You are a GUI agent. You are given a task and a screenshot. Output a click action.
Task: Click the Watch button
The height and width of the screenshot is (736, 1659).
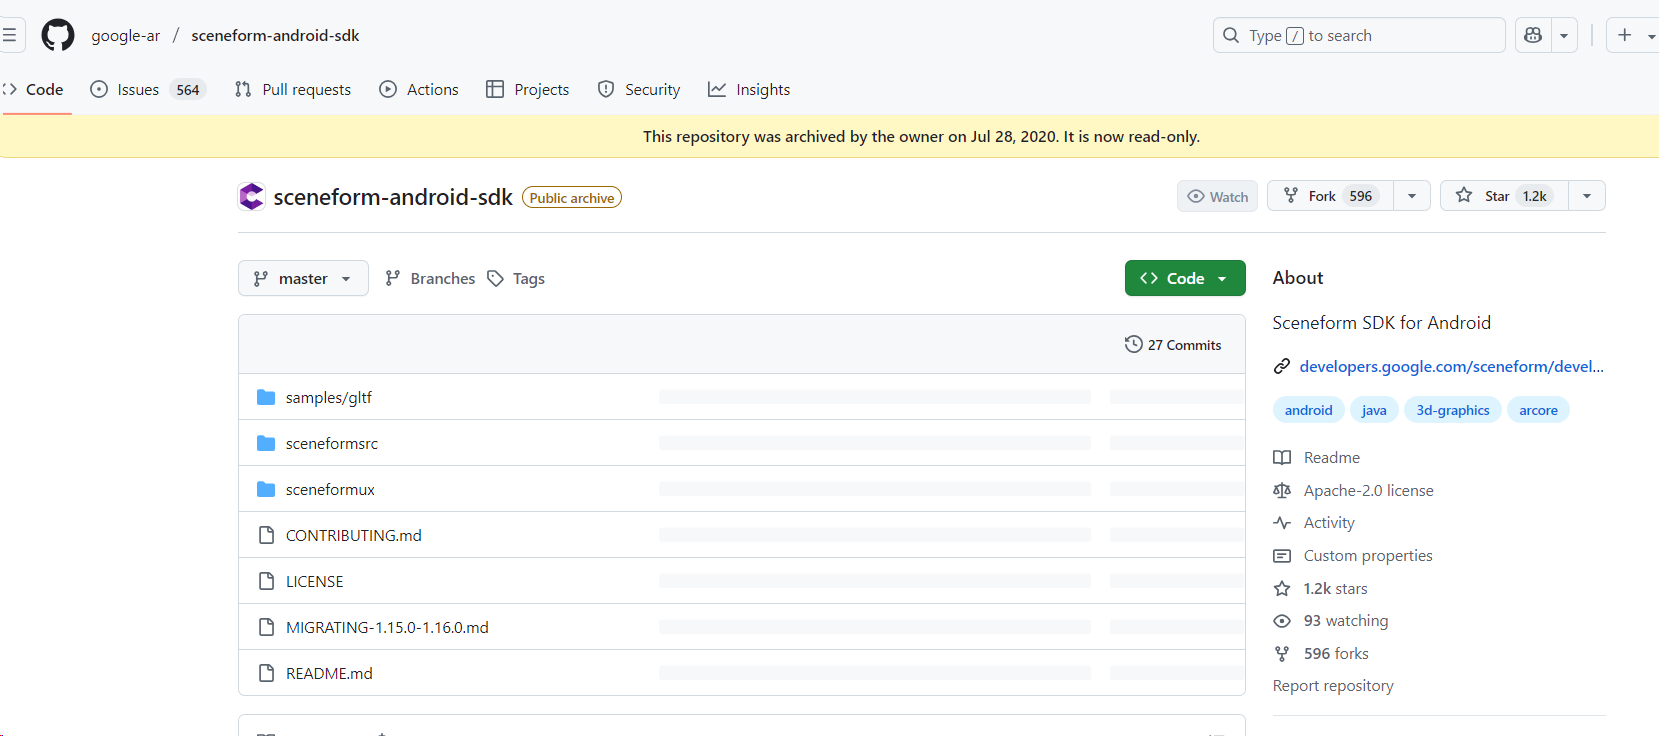click(1217, 196)
